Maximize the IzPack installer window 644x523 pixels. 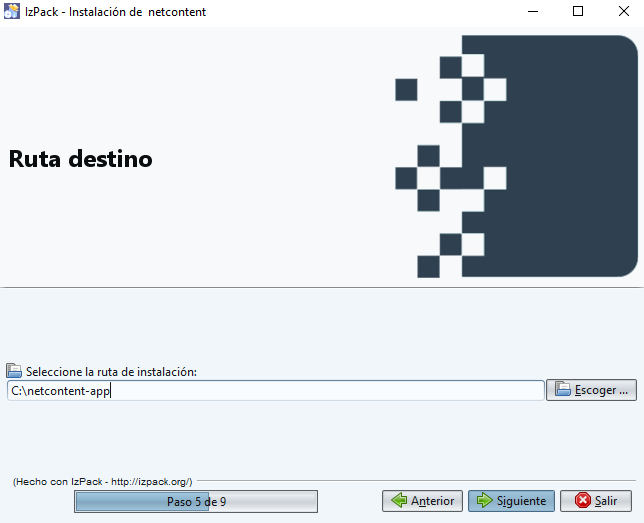click(x=577, y=12)
